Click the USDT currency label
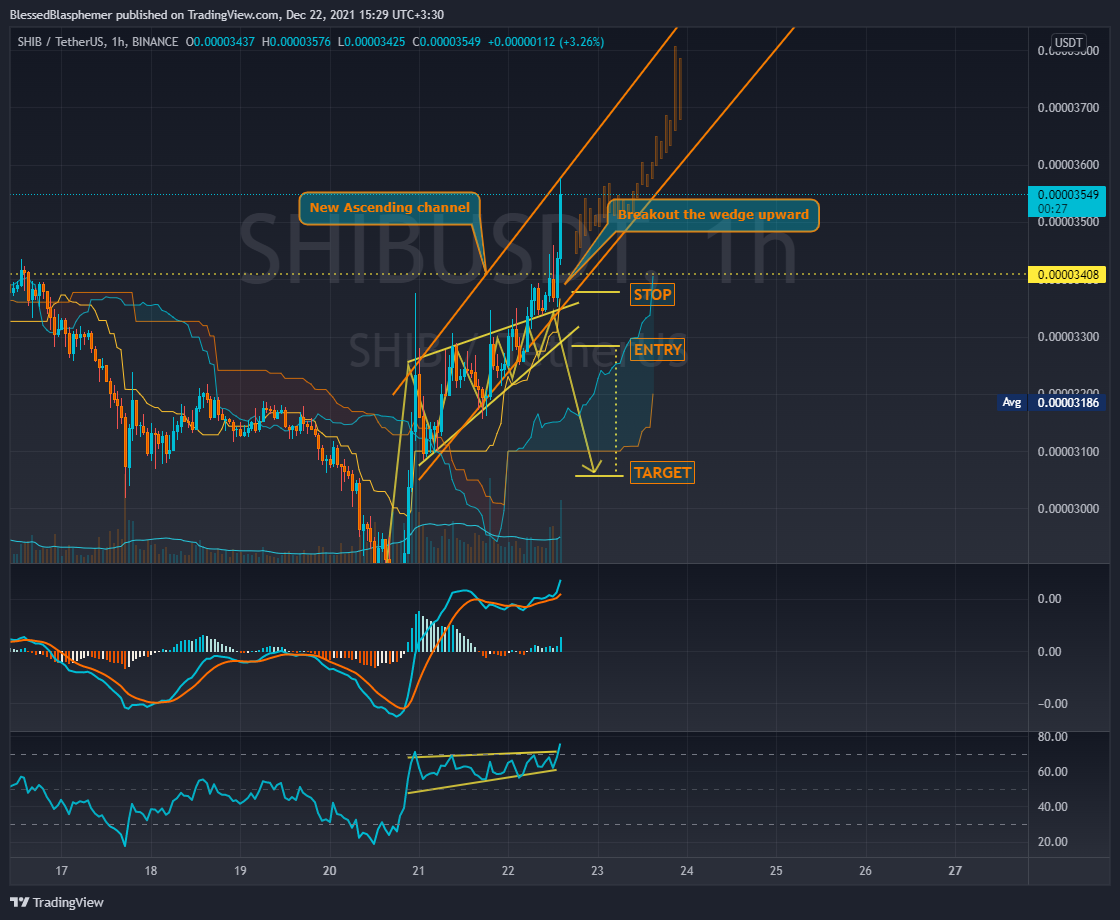This screenshot has height=920, width=1120. pos(1069,42)
